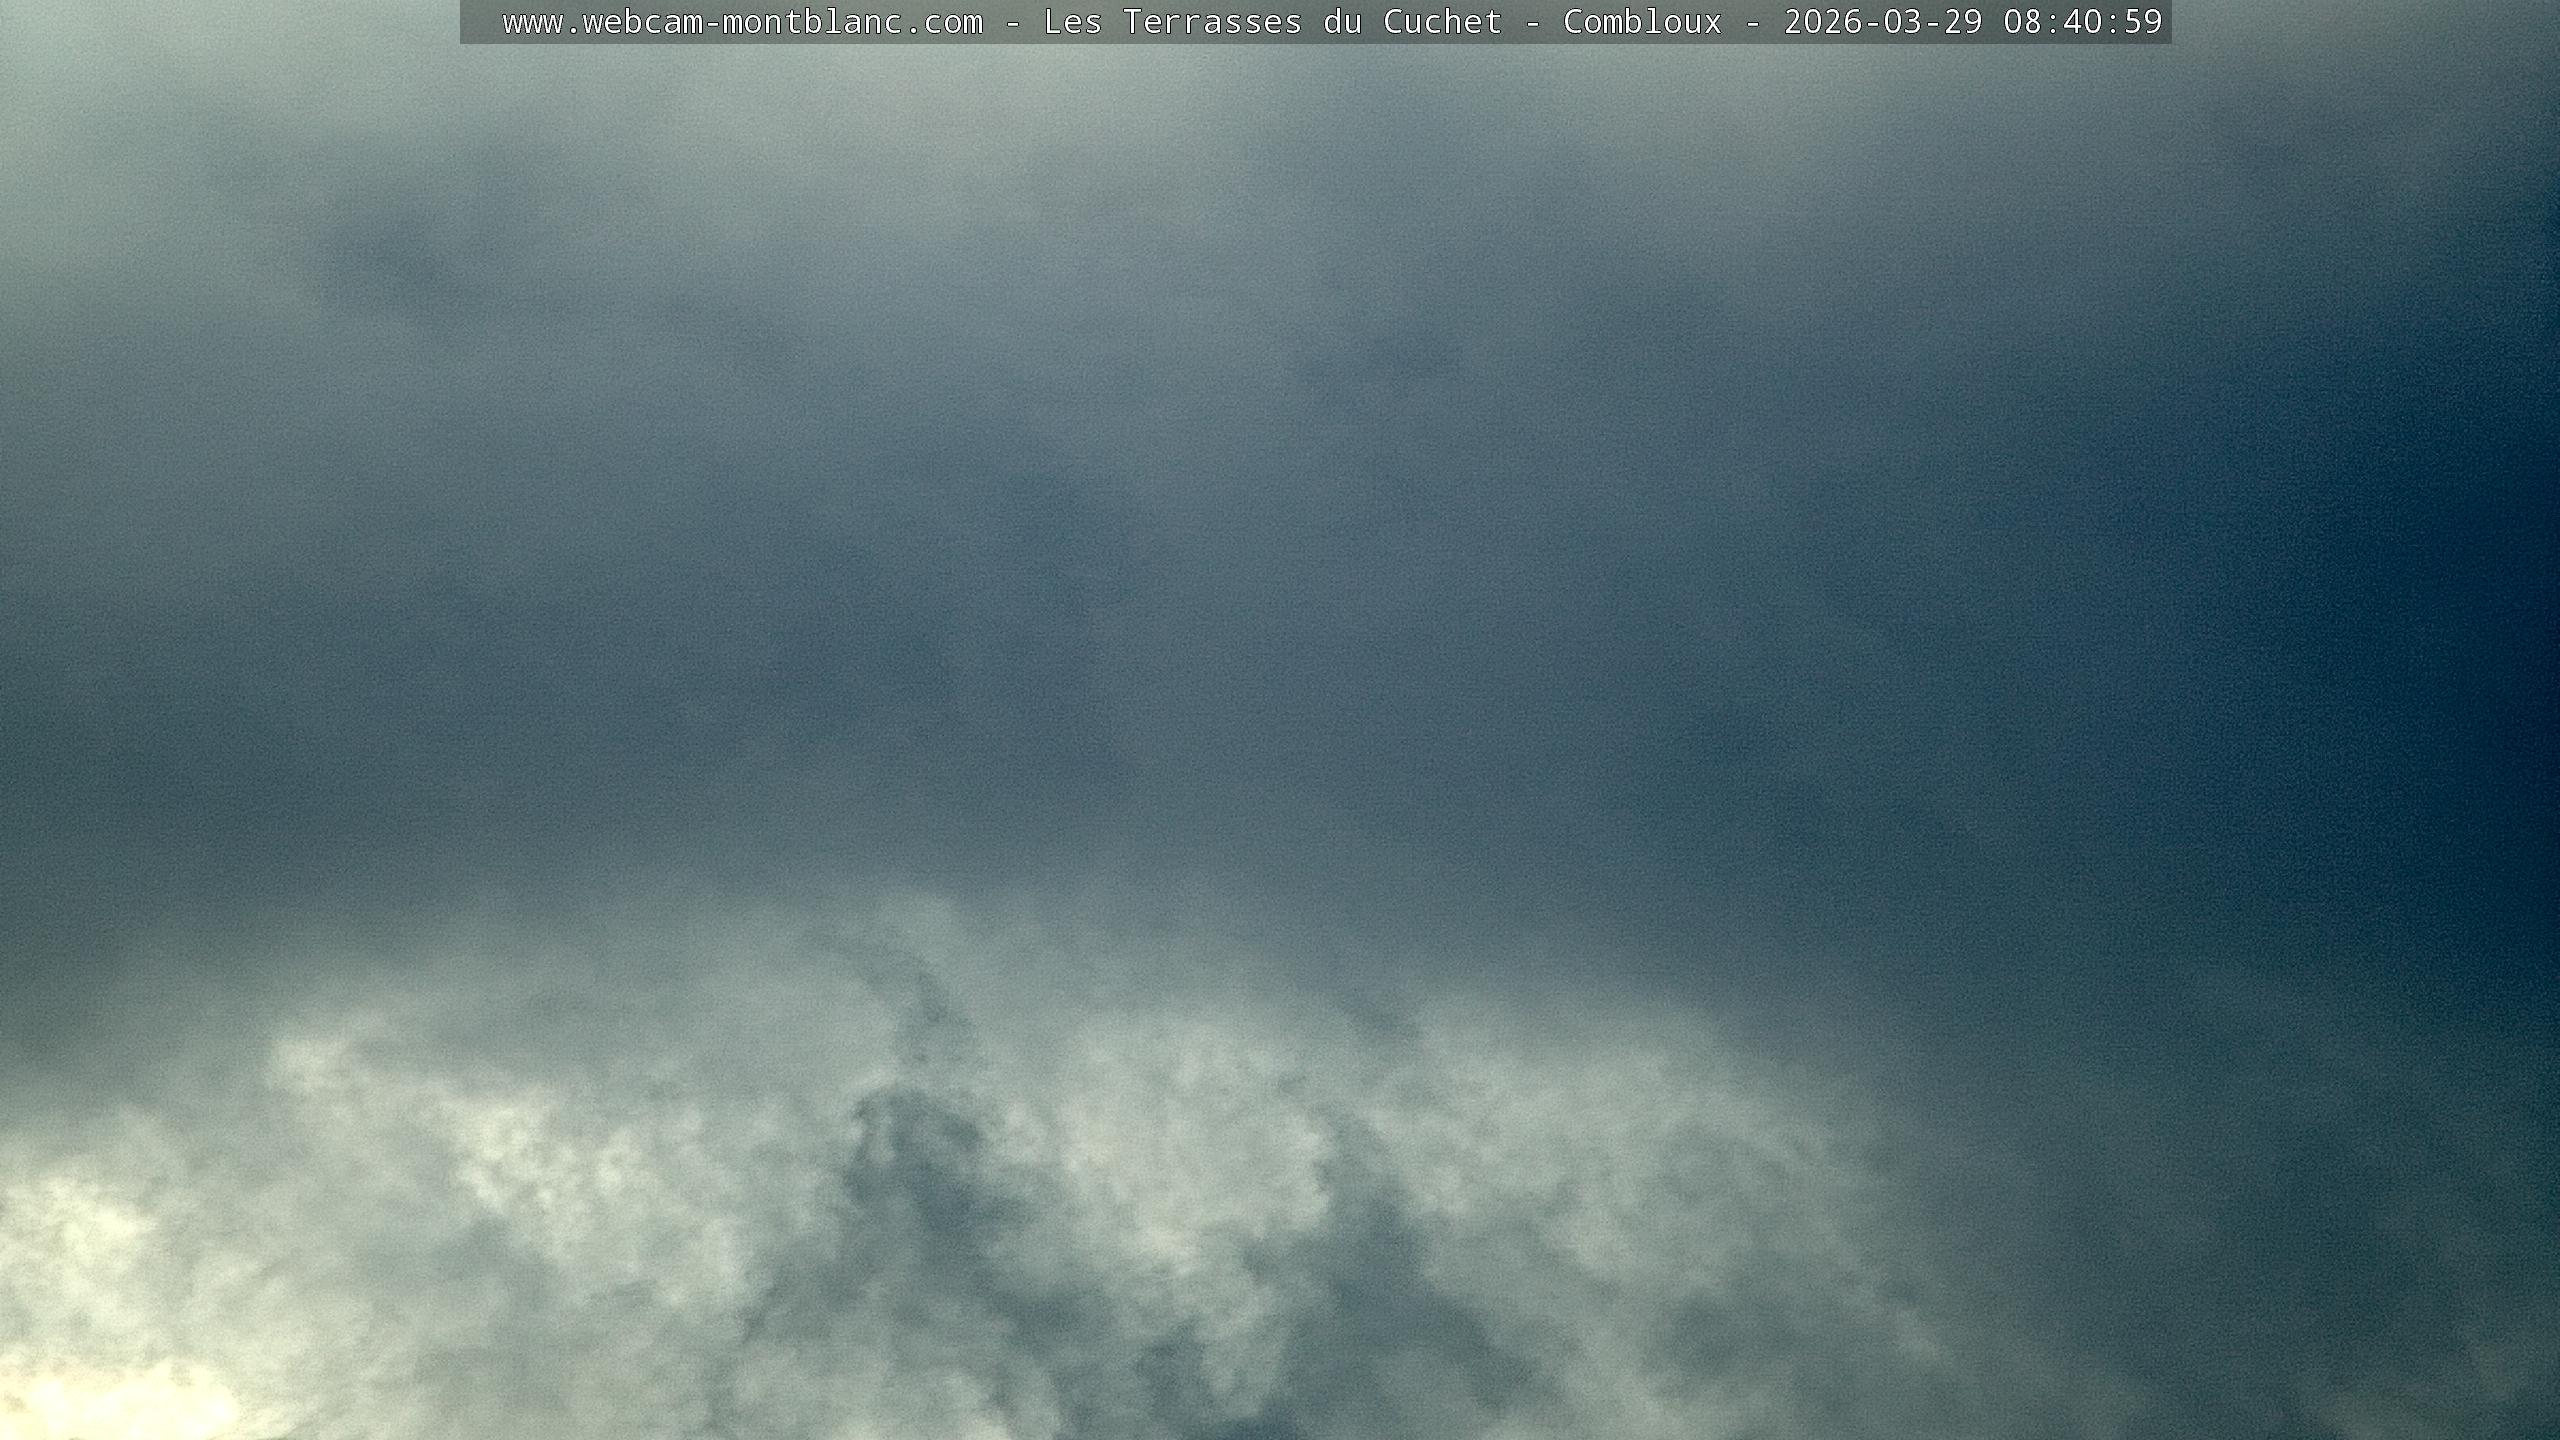Click the 2026-03-29 date stamp

coord(1882,22)
